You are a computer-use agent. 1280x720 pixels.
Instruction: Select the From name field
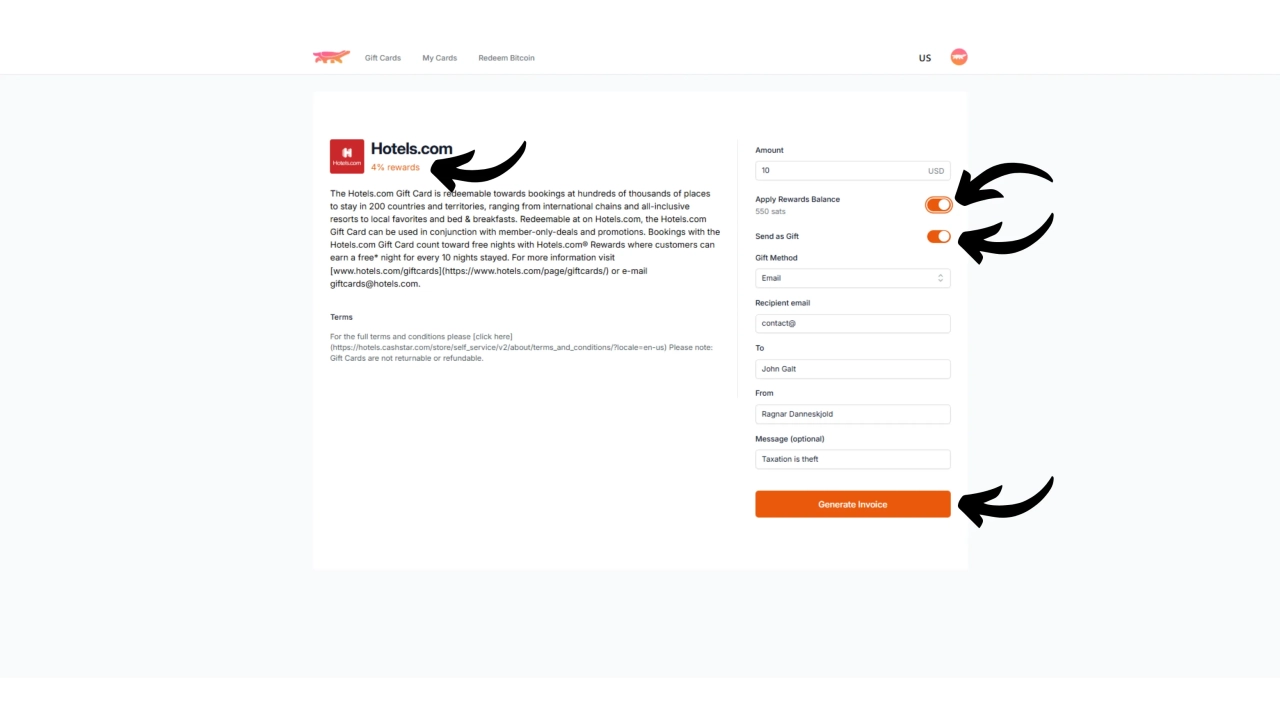tap(853, 414)
